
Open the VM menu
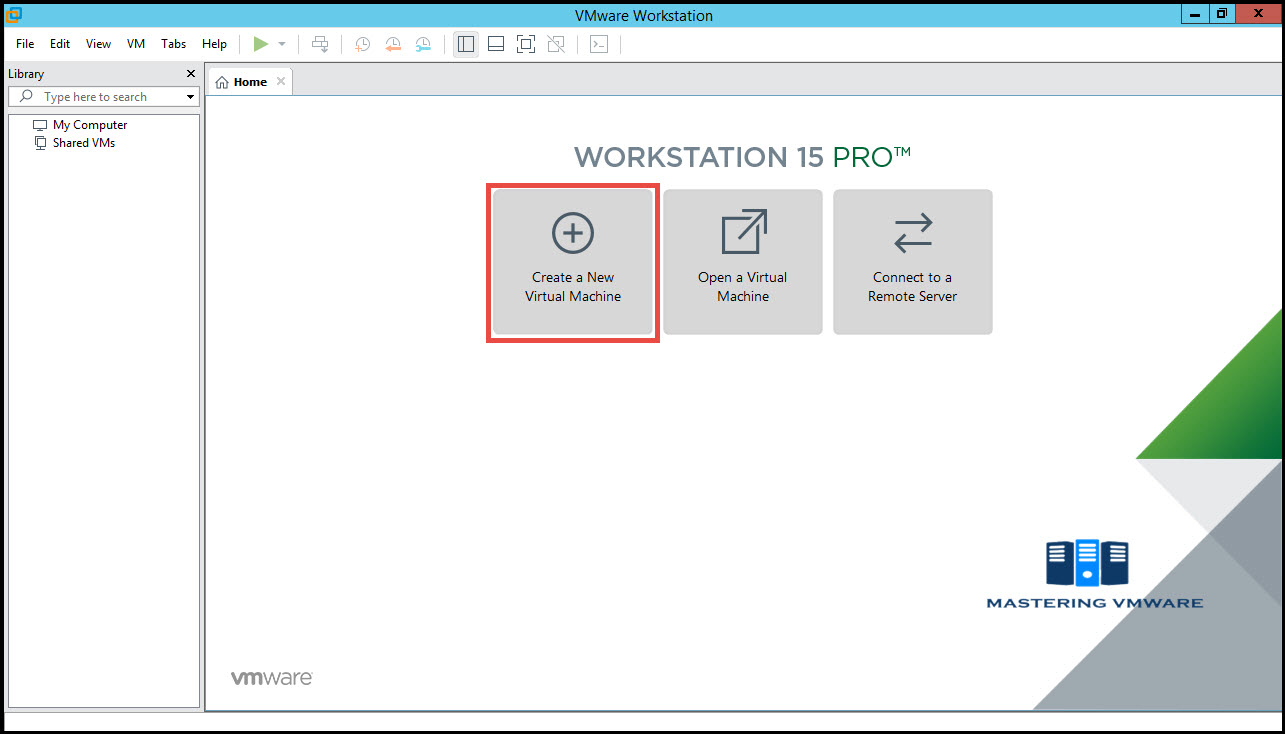[136, 44]
